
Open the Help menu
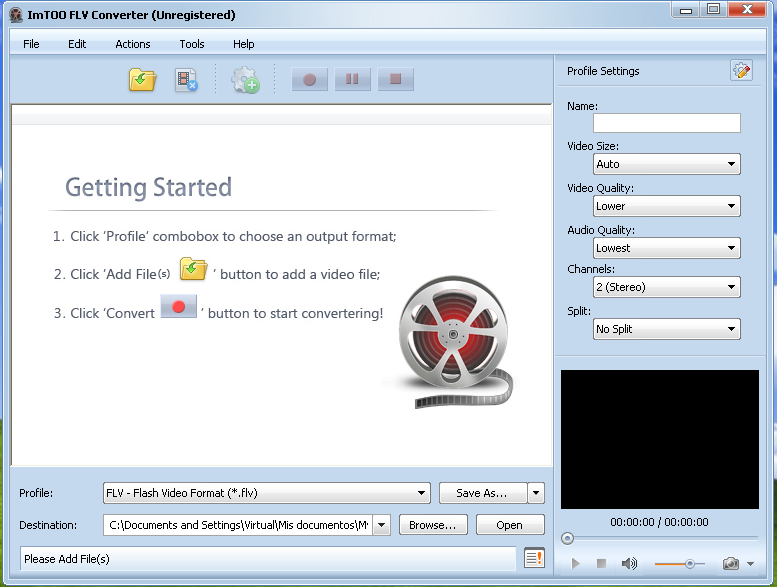243,44
